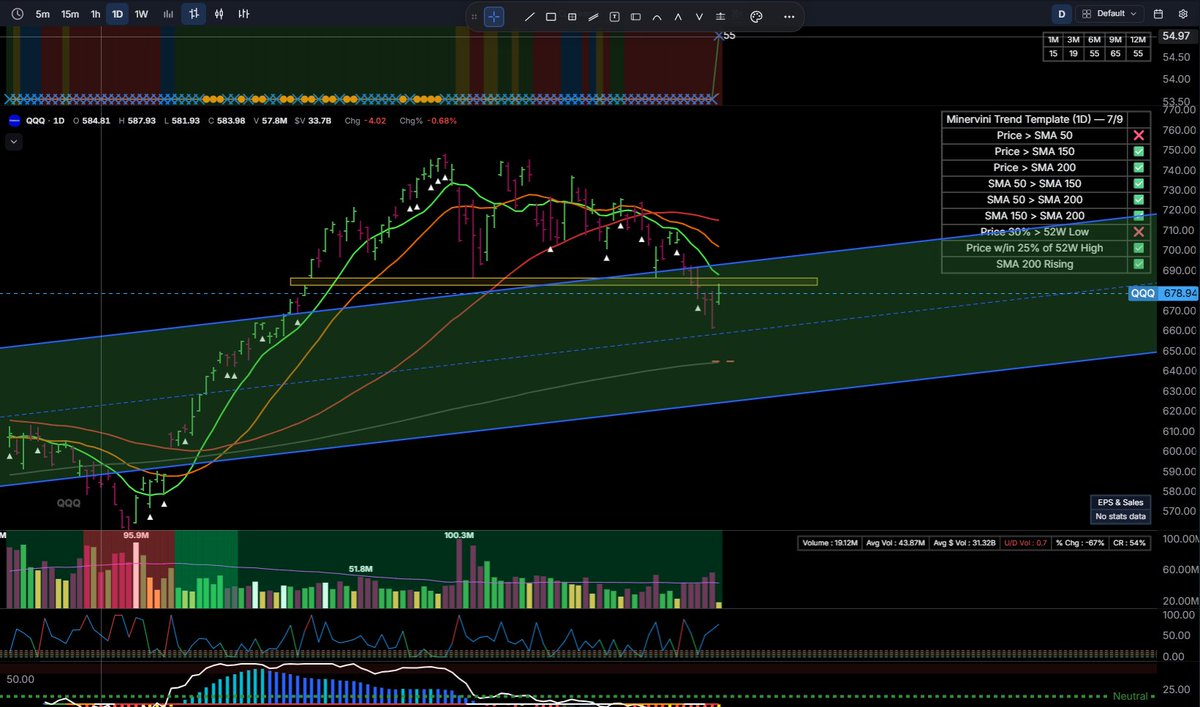Select the third bar-style chart icon
This screenshot has height=707, width=1200.
tap(243, 15)
